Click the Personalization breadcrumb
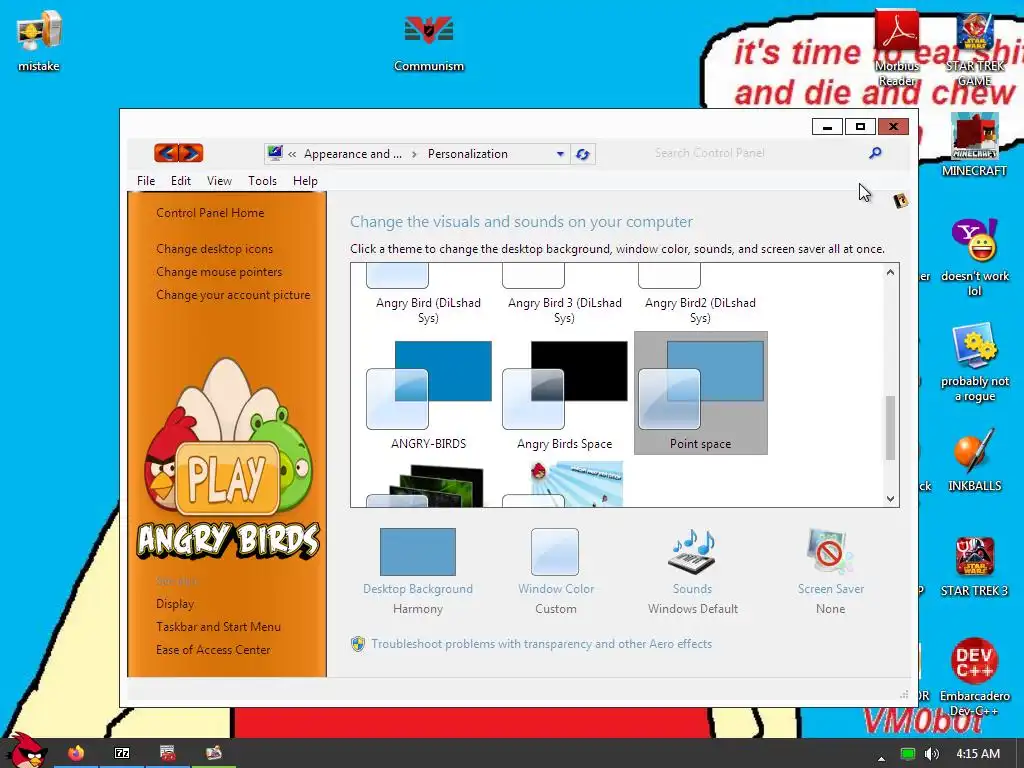 click(468, 154)
